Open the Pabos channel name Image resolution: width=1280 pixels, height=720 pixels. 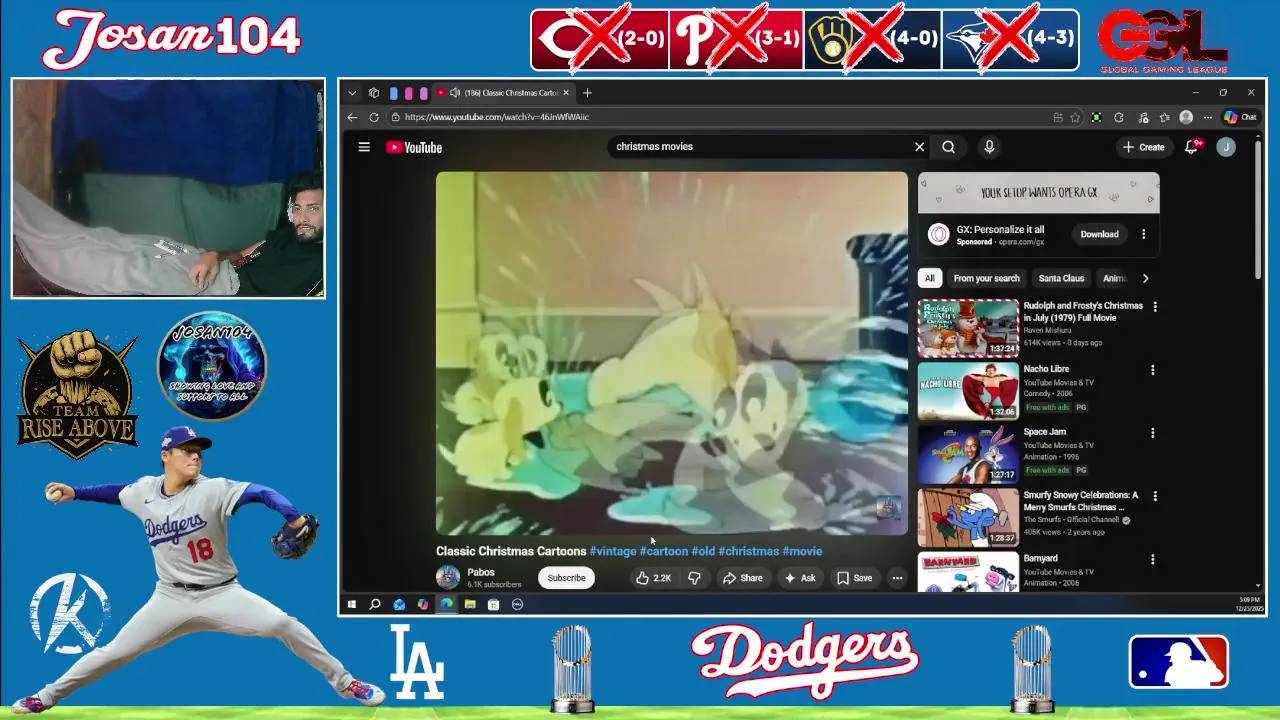(481, 573)
